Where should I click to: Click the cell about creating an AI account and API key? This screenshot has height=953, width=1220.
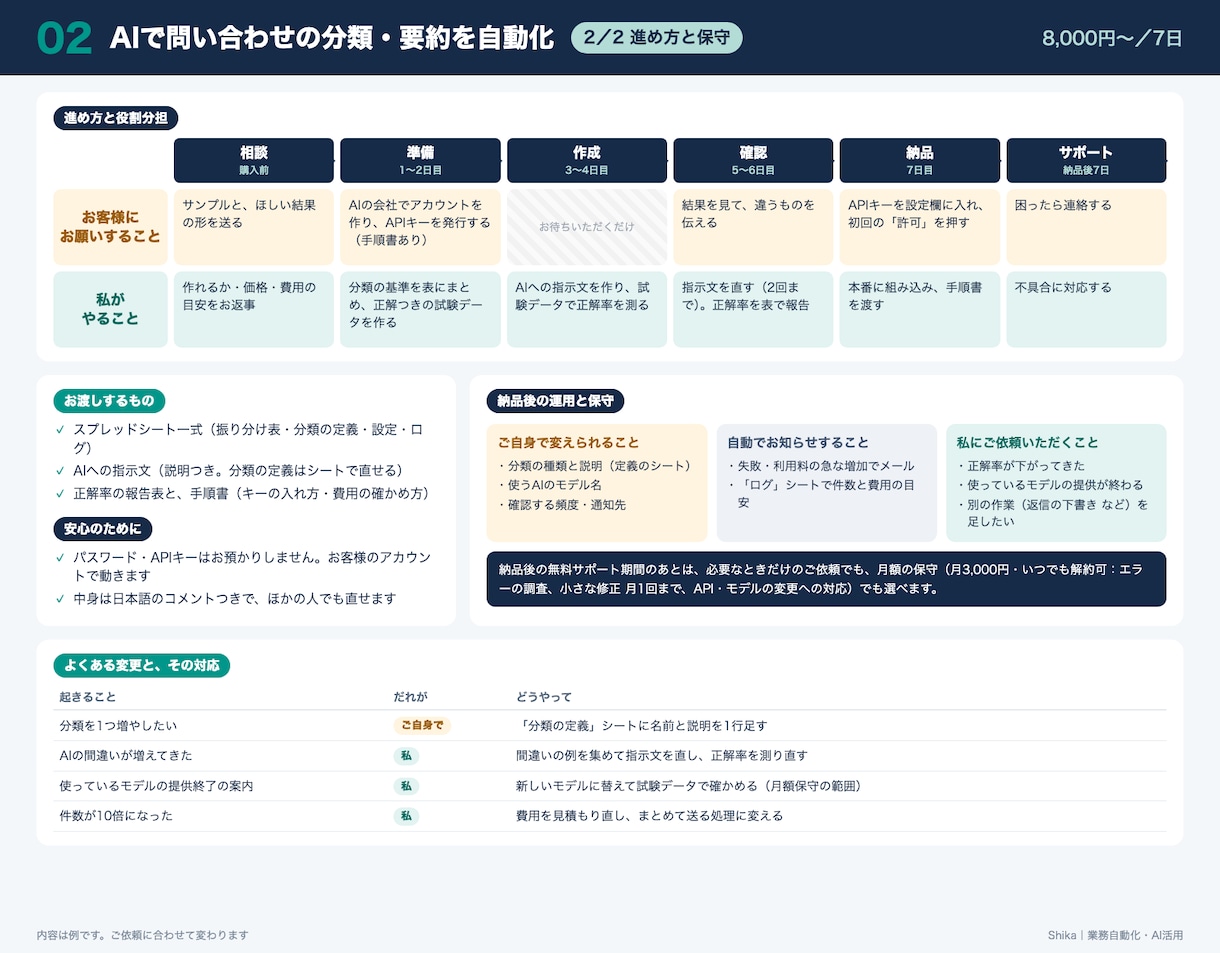420,227
